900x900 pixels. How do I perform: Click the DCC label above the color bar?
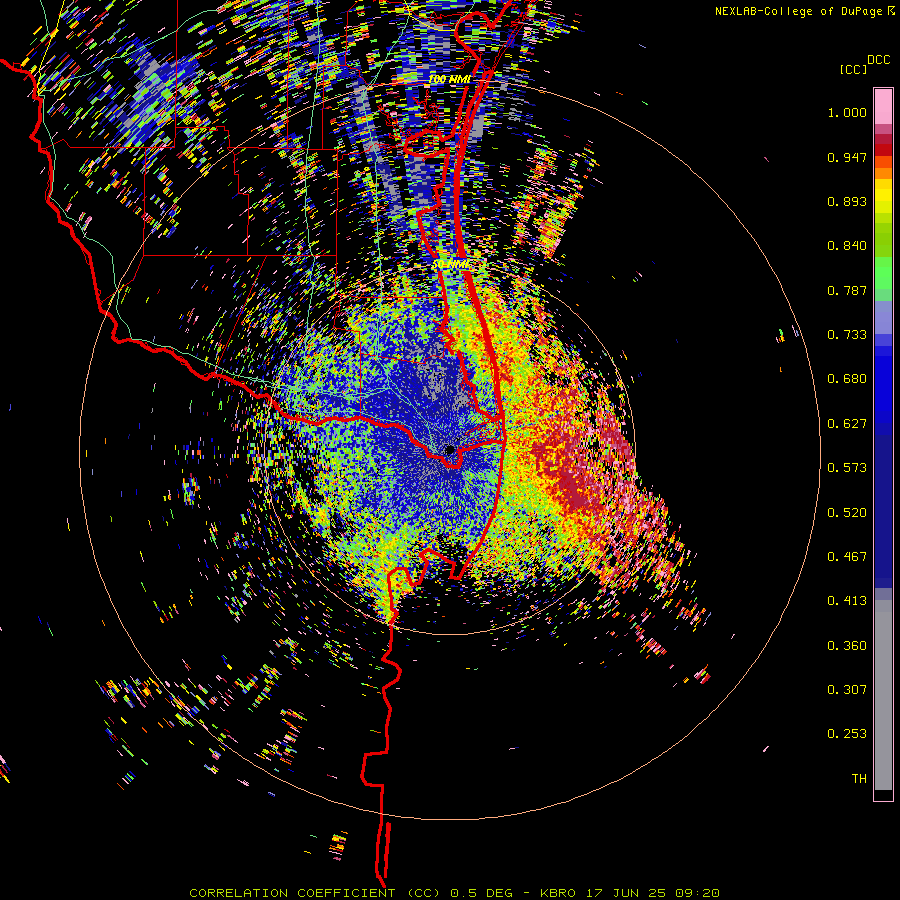pos(879,60)
